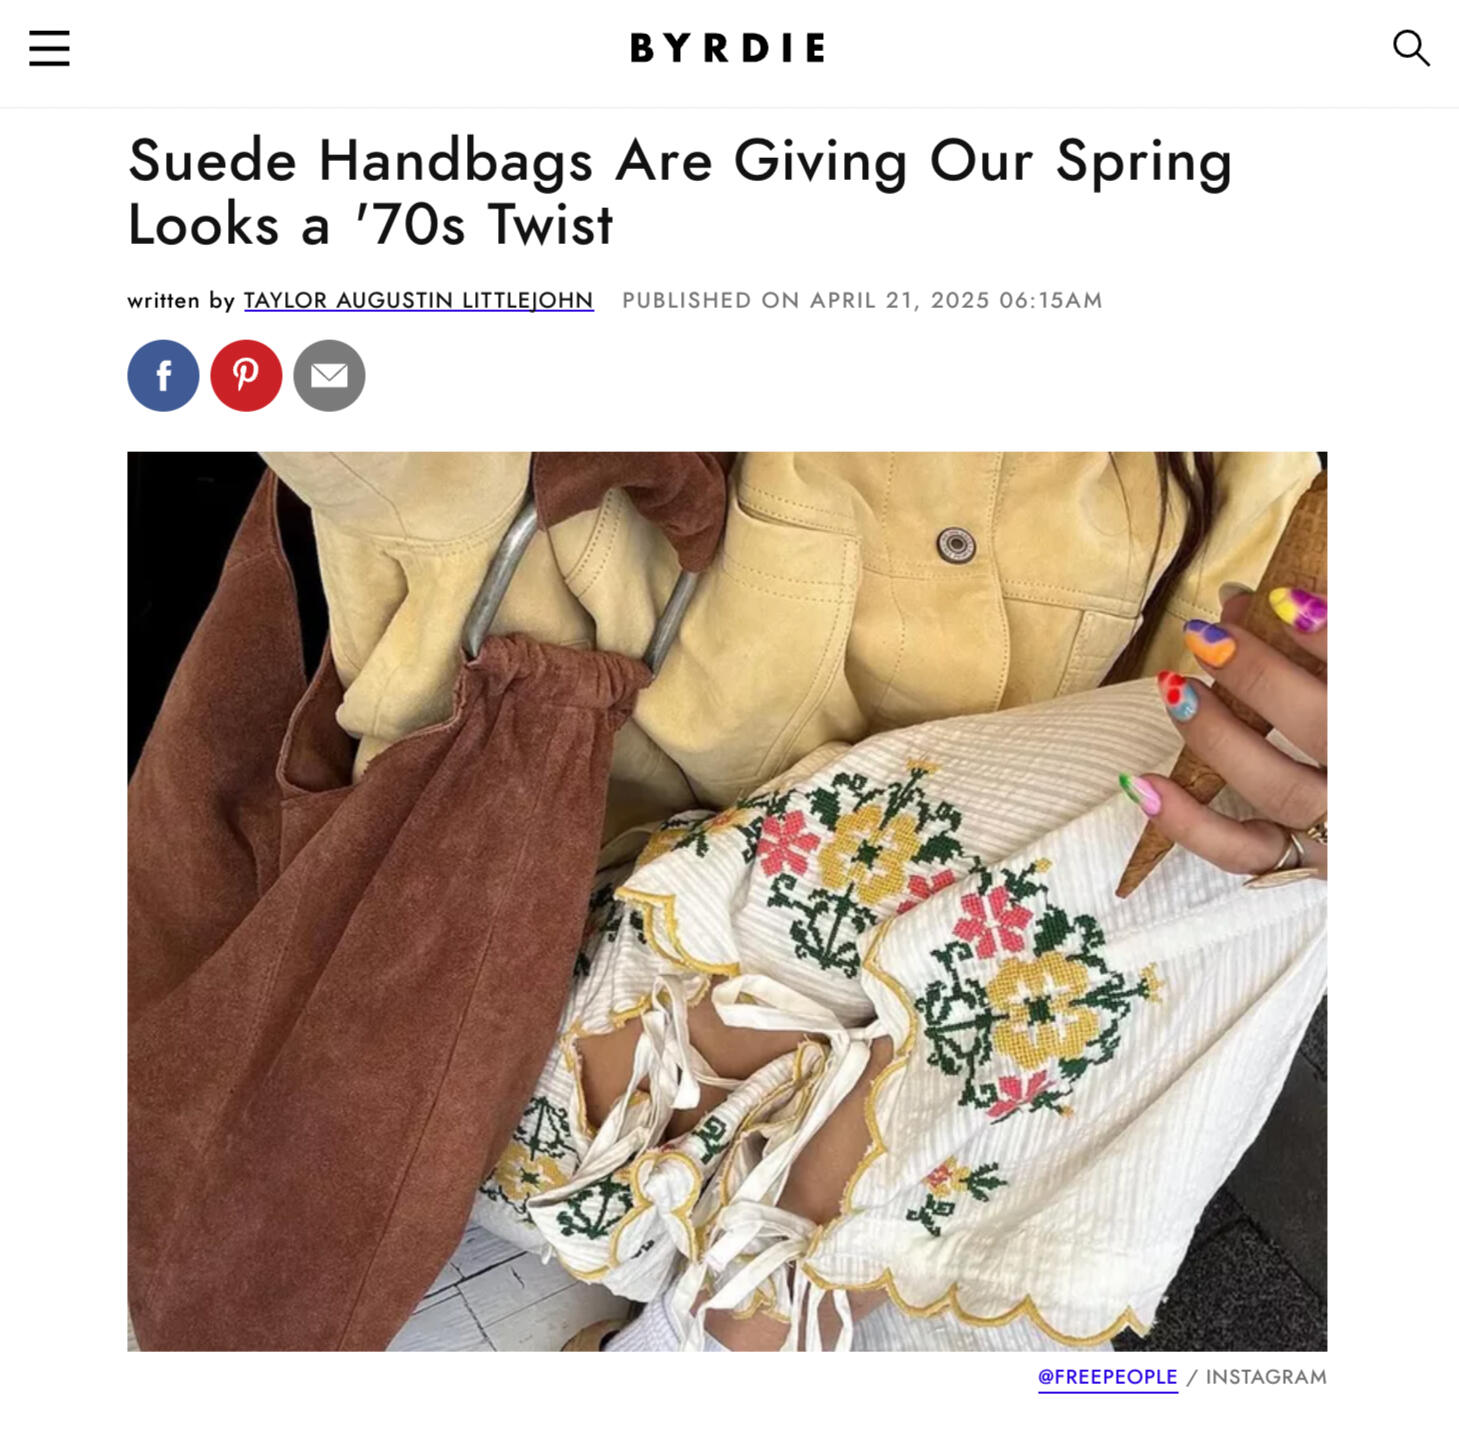Click the metal snap button on jacket
The width and height of the screenshot is (1459, 1442).
point(956,544)
